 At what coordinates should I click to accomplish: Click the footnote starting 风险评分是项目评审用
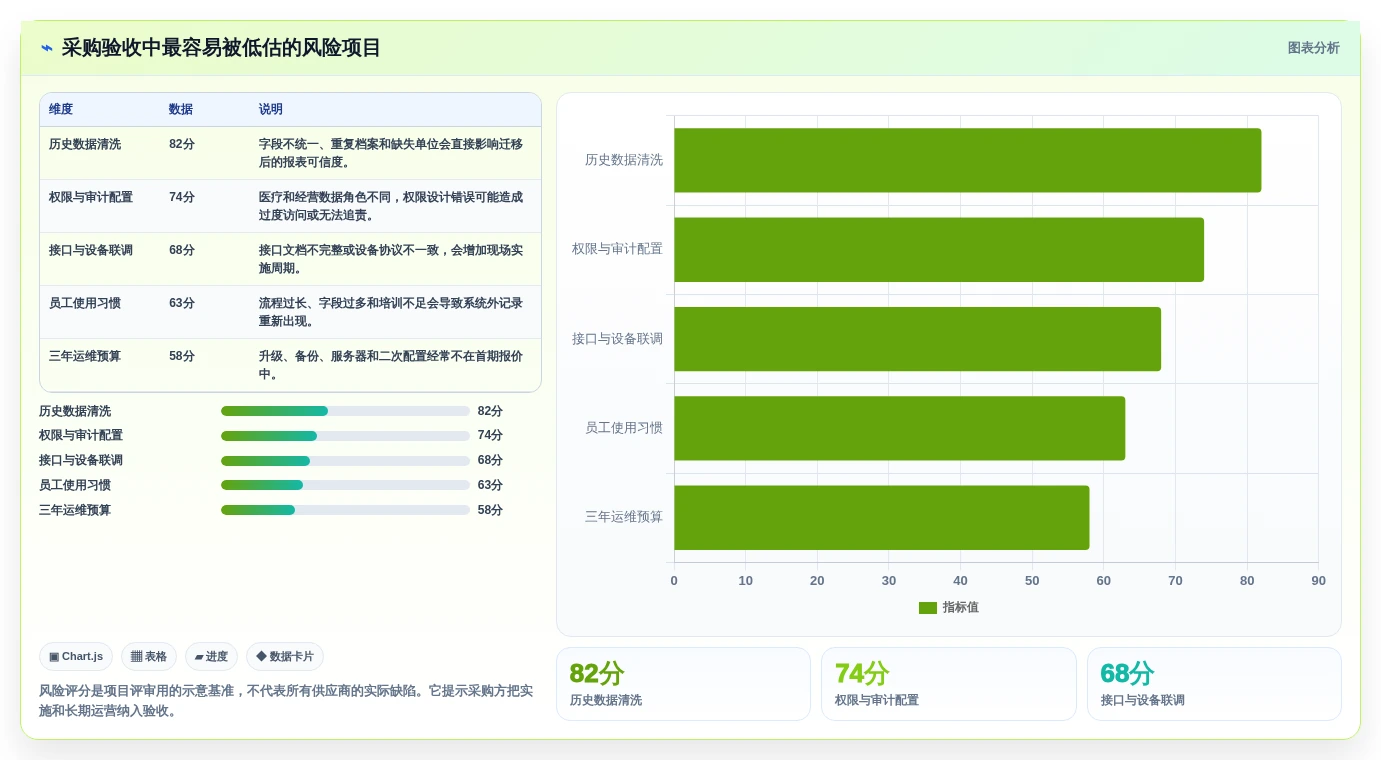[x=286, y=701]
